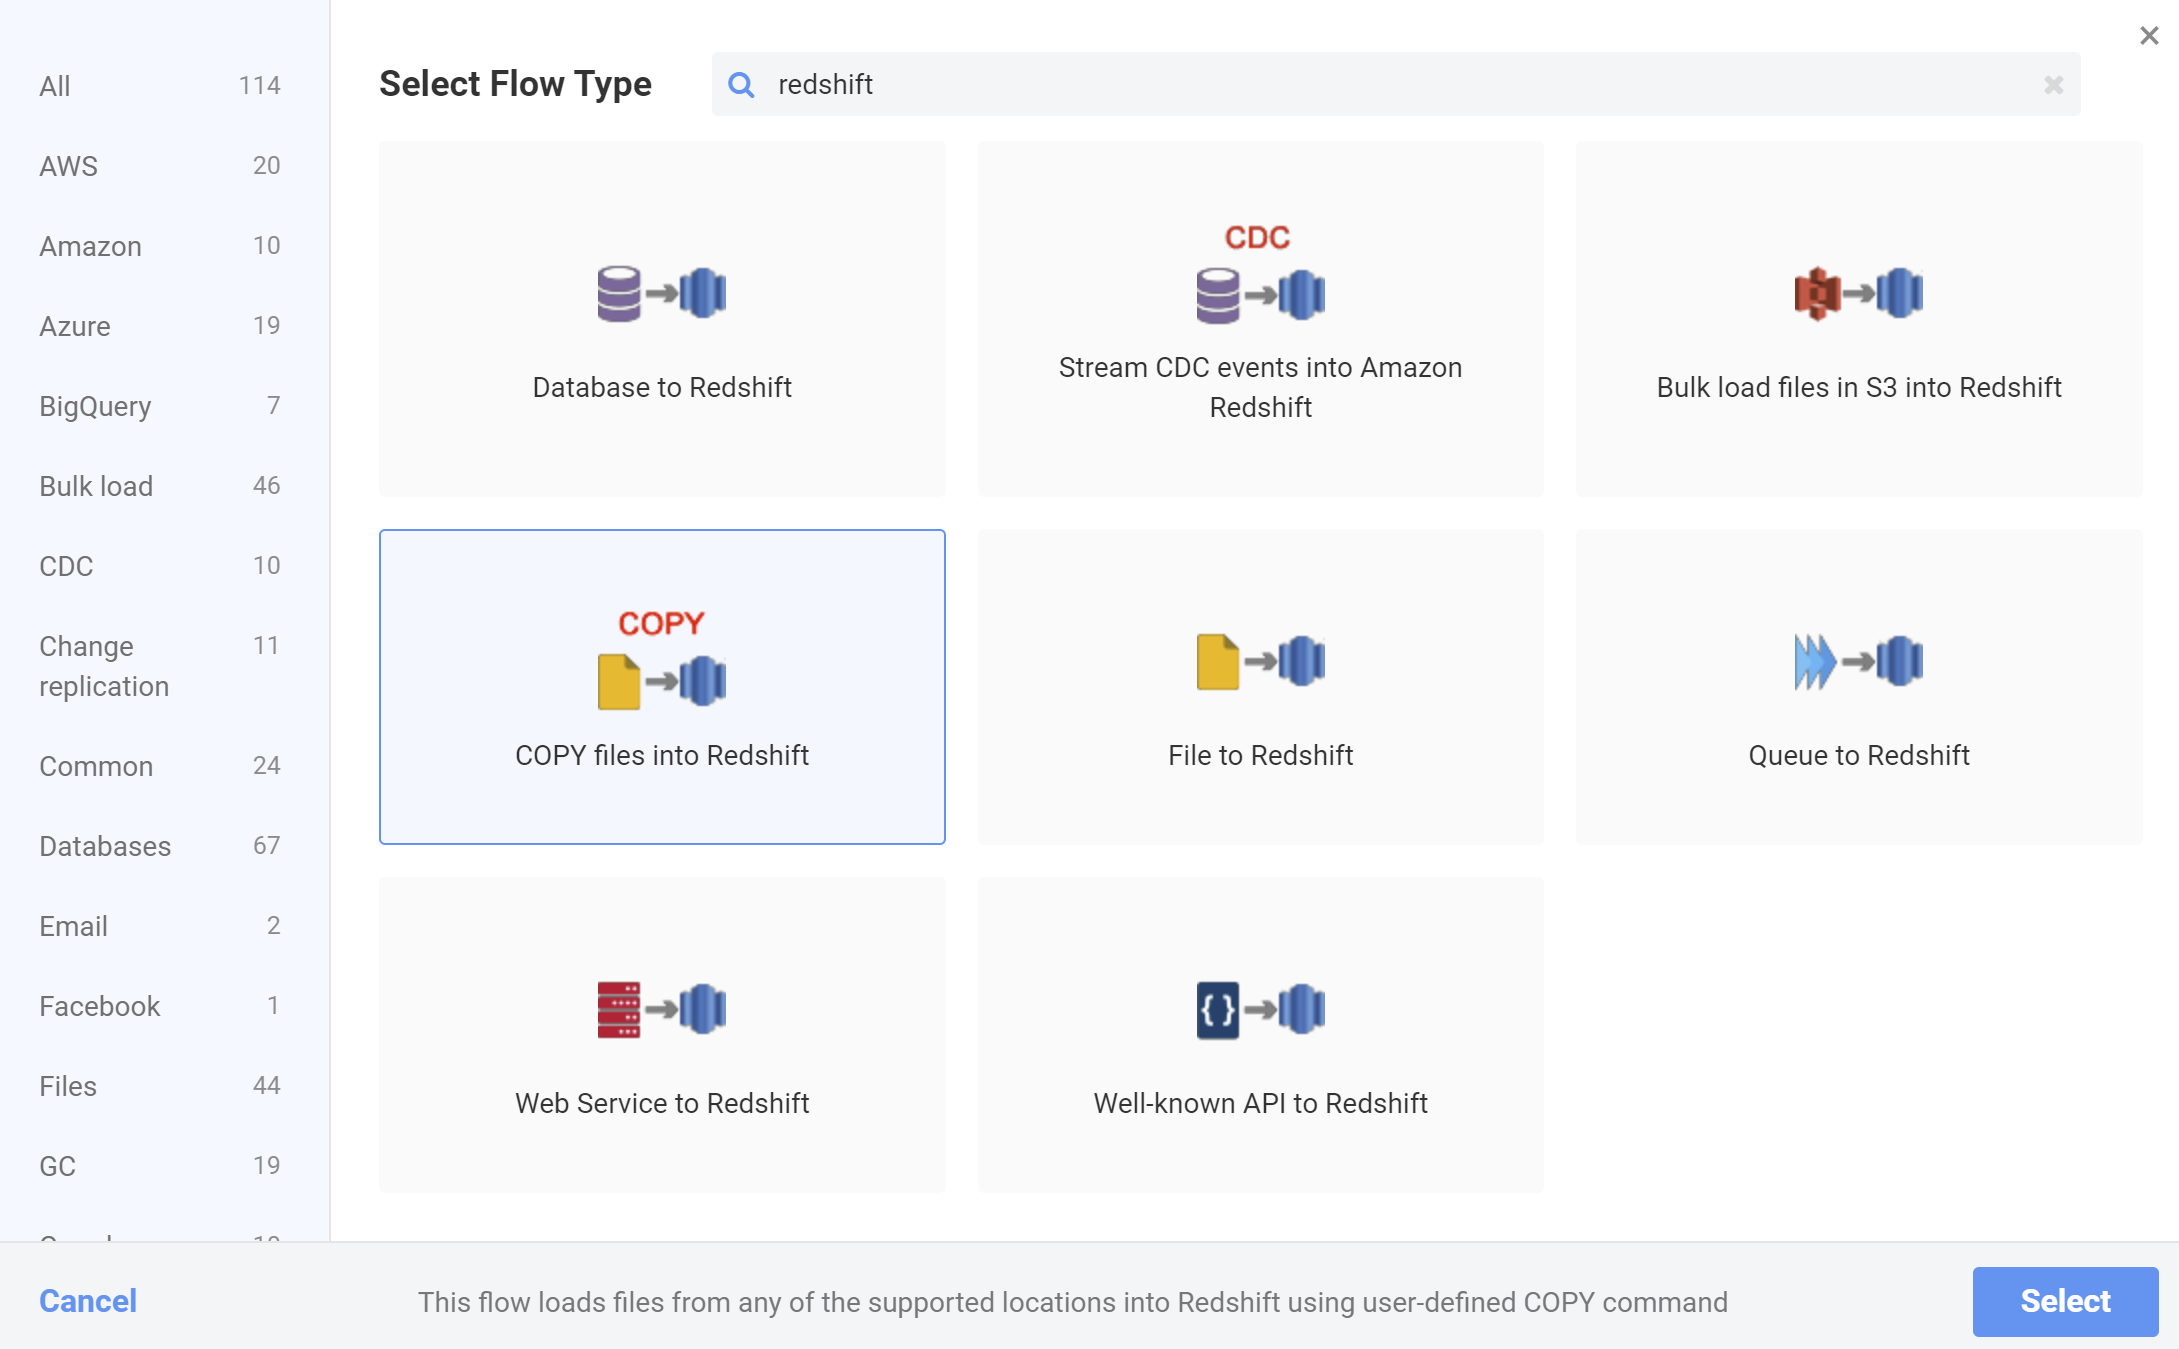Image resolution: width=2179 pixels, height=1349 pixels.
Task: Select the Queue to Redshift flow icon
Action: (1859, 662)
